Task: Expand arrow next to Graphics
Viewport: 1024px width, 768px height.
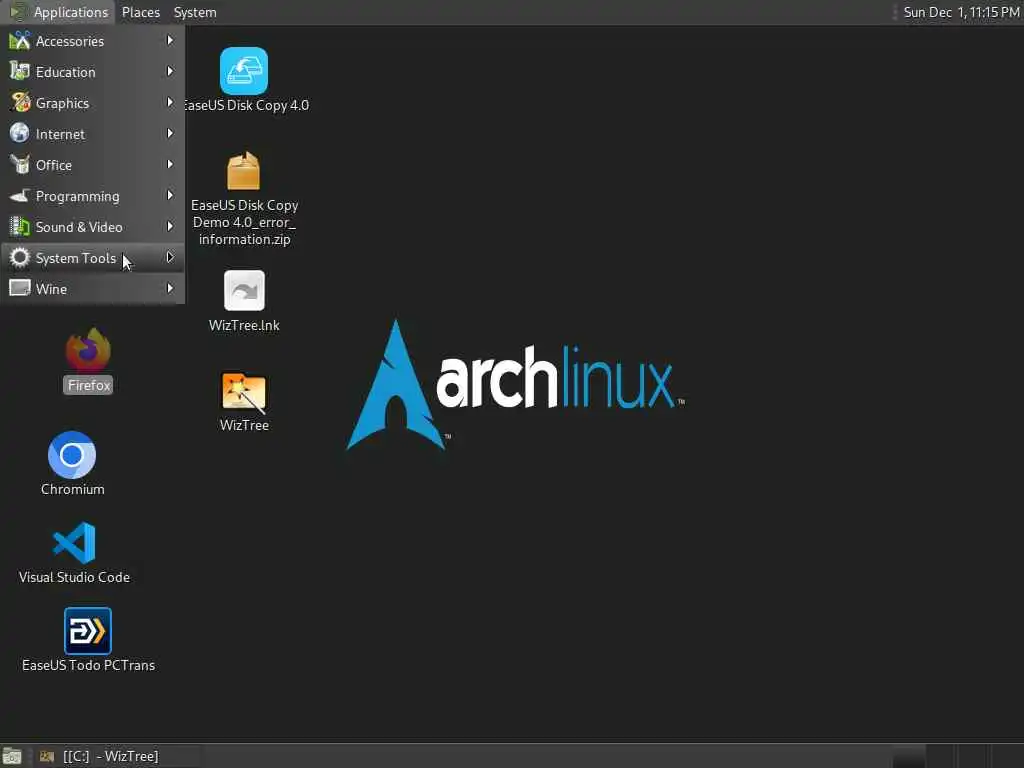Action: 170,103
